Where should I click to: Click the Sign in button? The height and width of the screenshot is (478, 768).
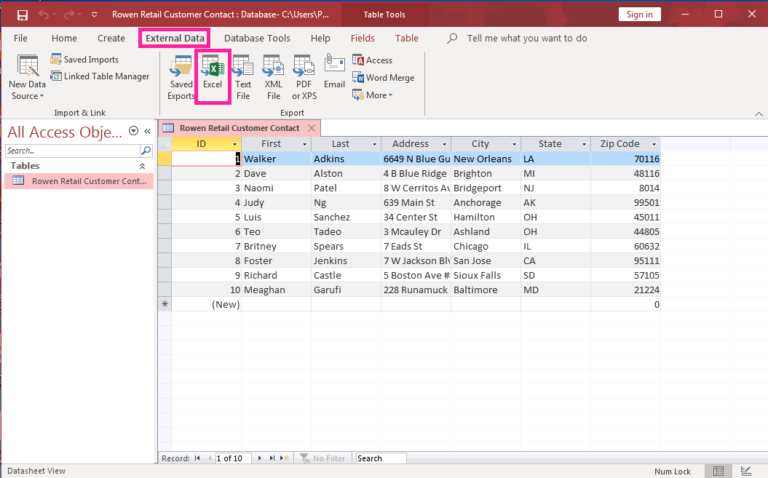(637, 14)
